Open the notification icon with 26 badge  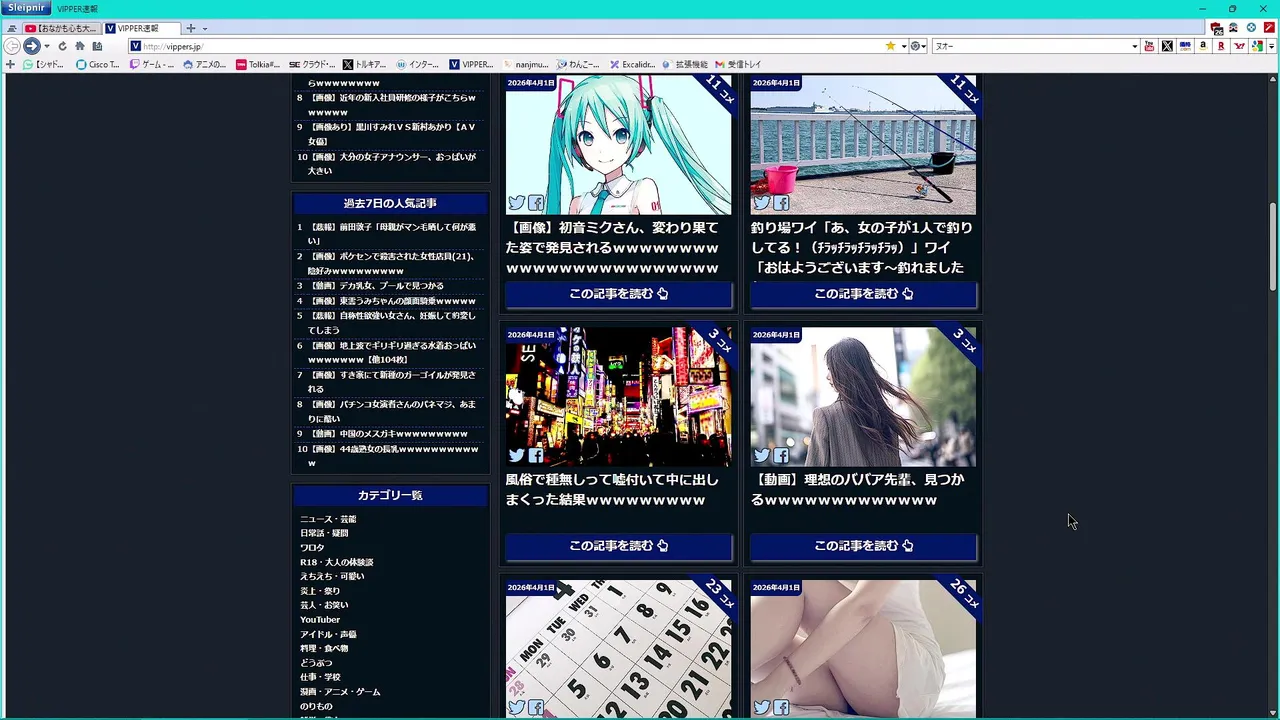click(x=1216, y=28)
